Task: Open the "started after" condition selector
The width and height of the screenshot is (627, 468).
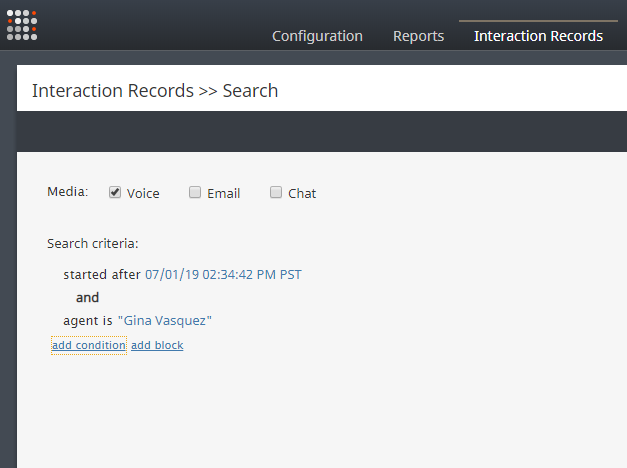Action: (102, 275)
